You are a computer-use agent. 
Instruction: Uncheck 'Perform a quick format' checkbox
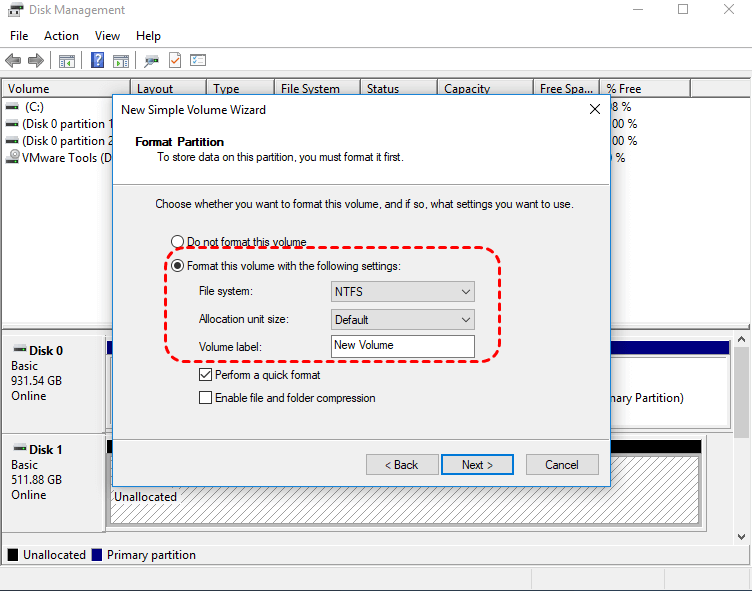point(206,375)
